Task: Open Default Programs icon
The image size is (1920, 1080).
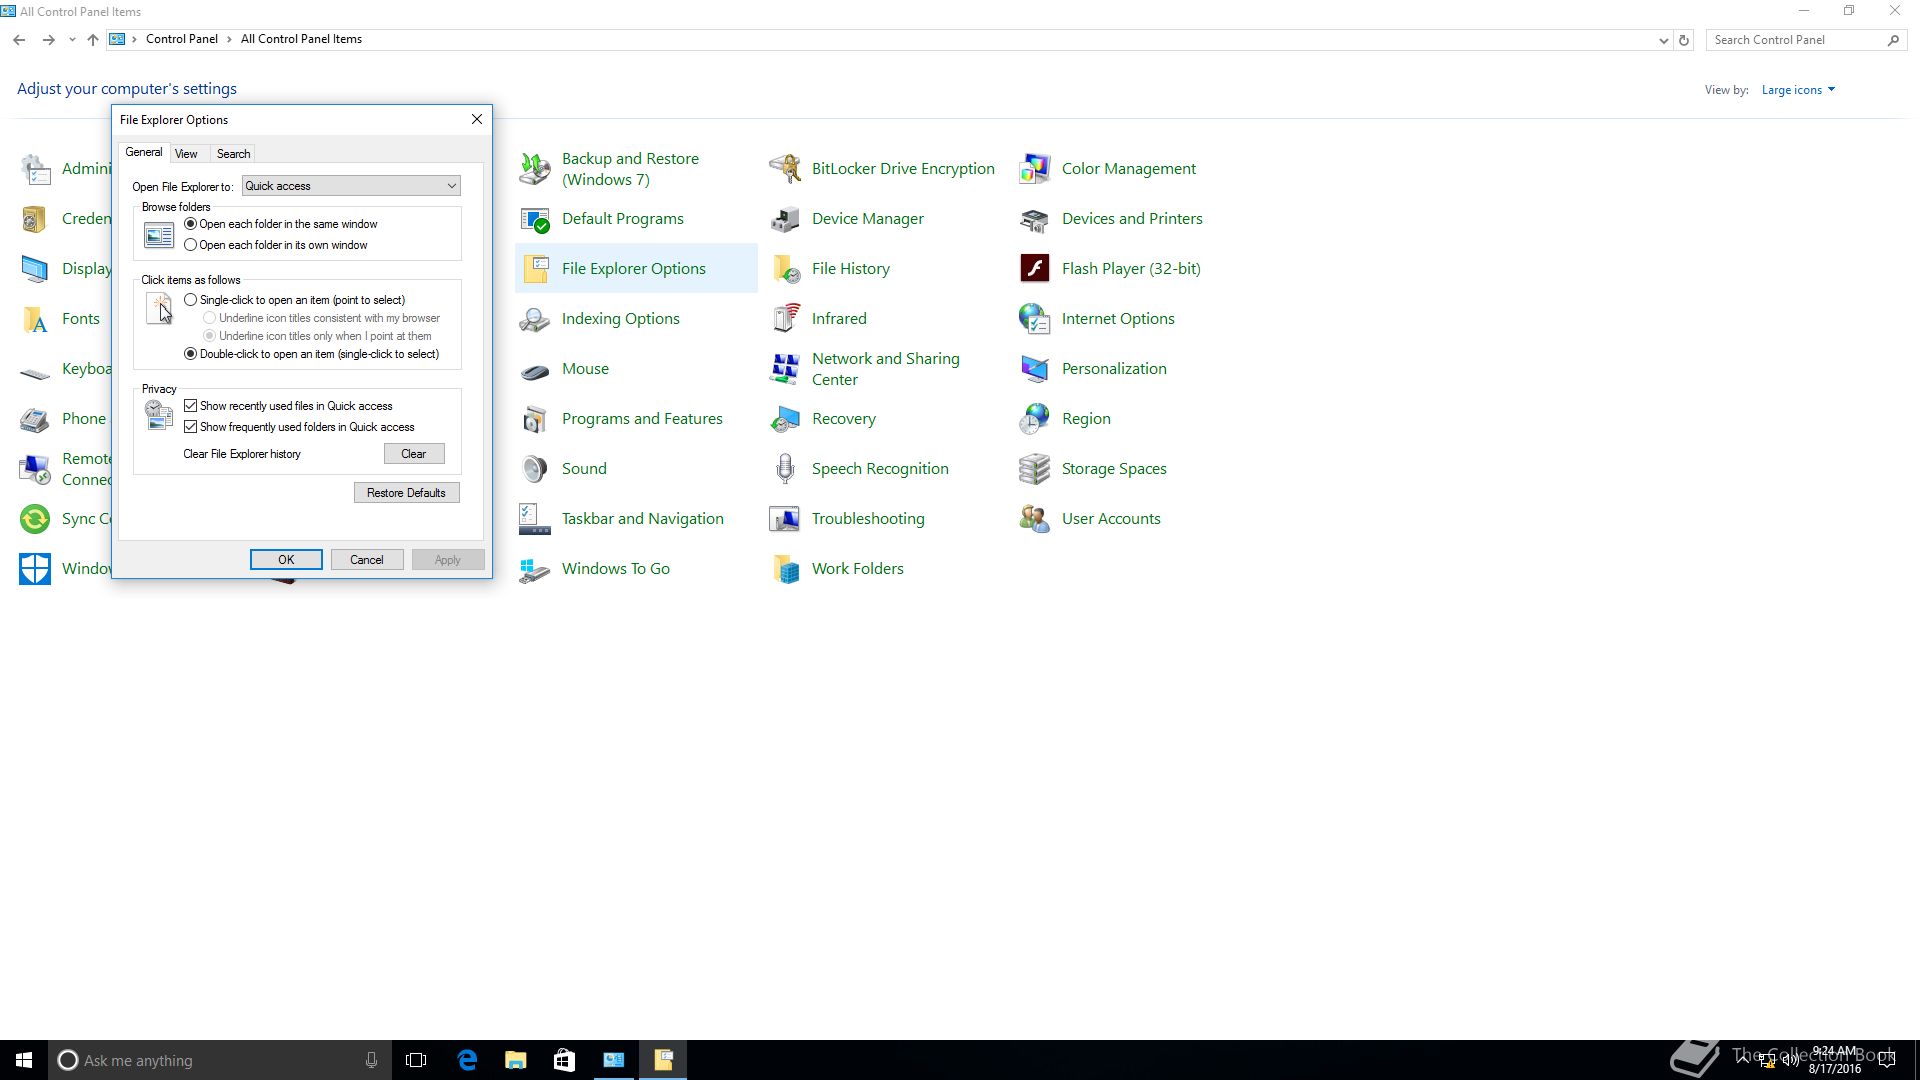Action: [535, 219]
